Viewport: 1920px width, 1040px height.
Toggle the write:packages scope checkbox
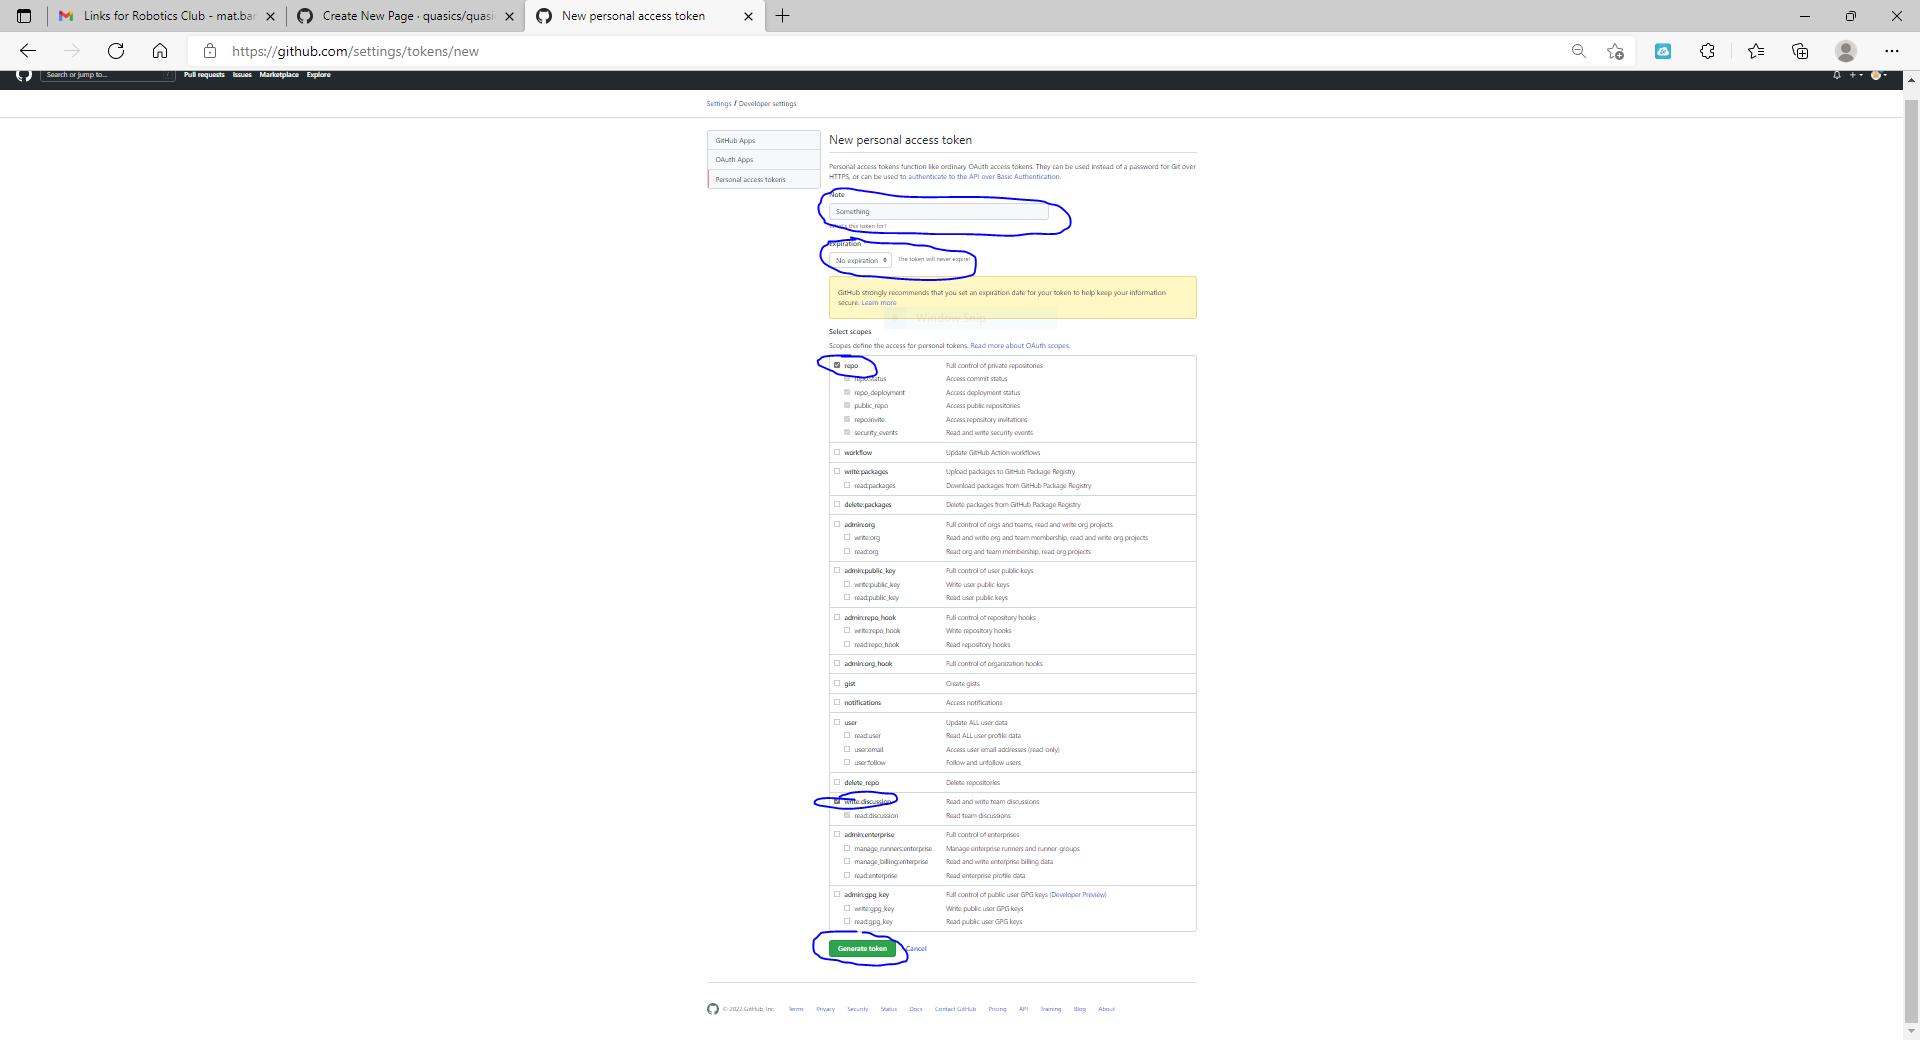tap(837, 471)
